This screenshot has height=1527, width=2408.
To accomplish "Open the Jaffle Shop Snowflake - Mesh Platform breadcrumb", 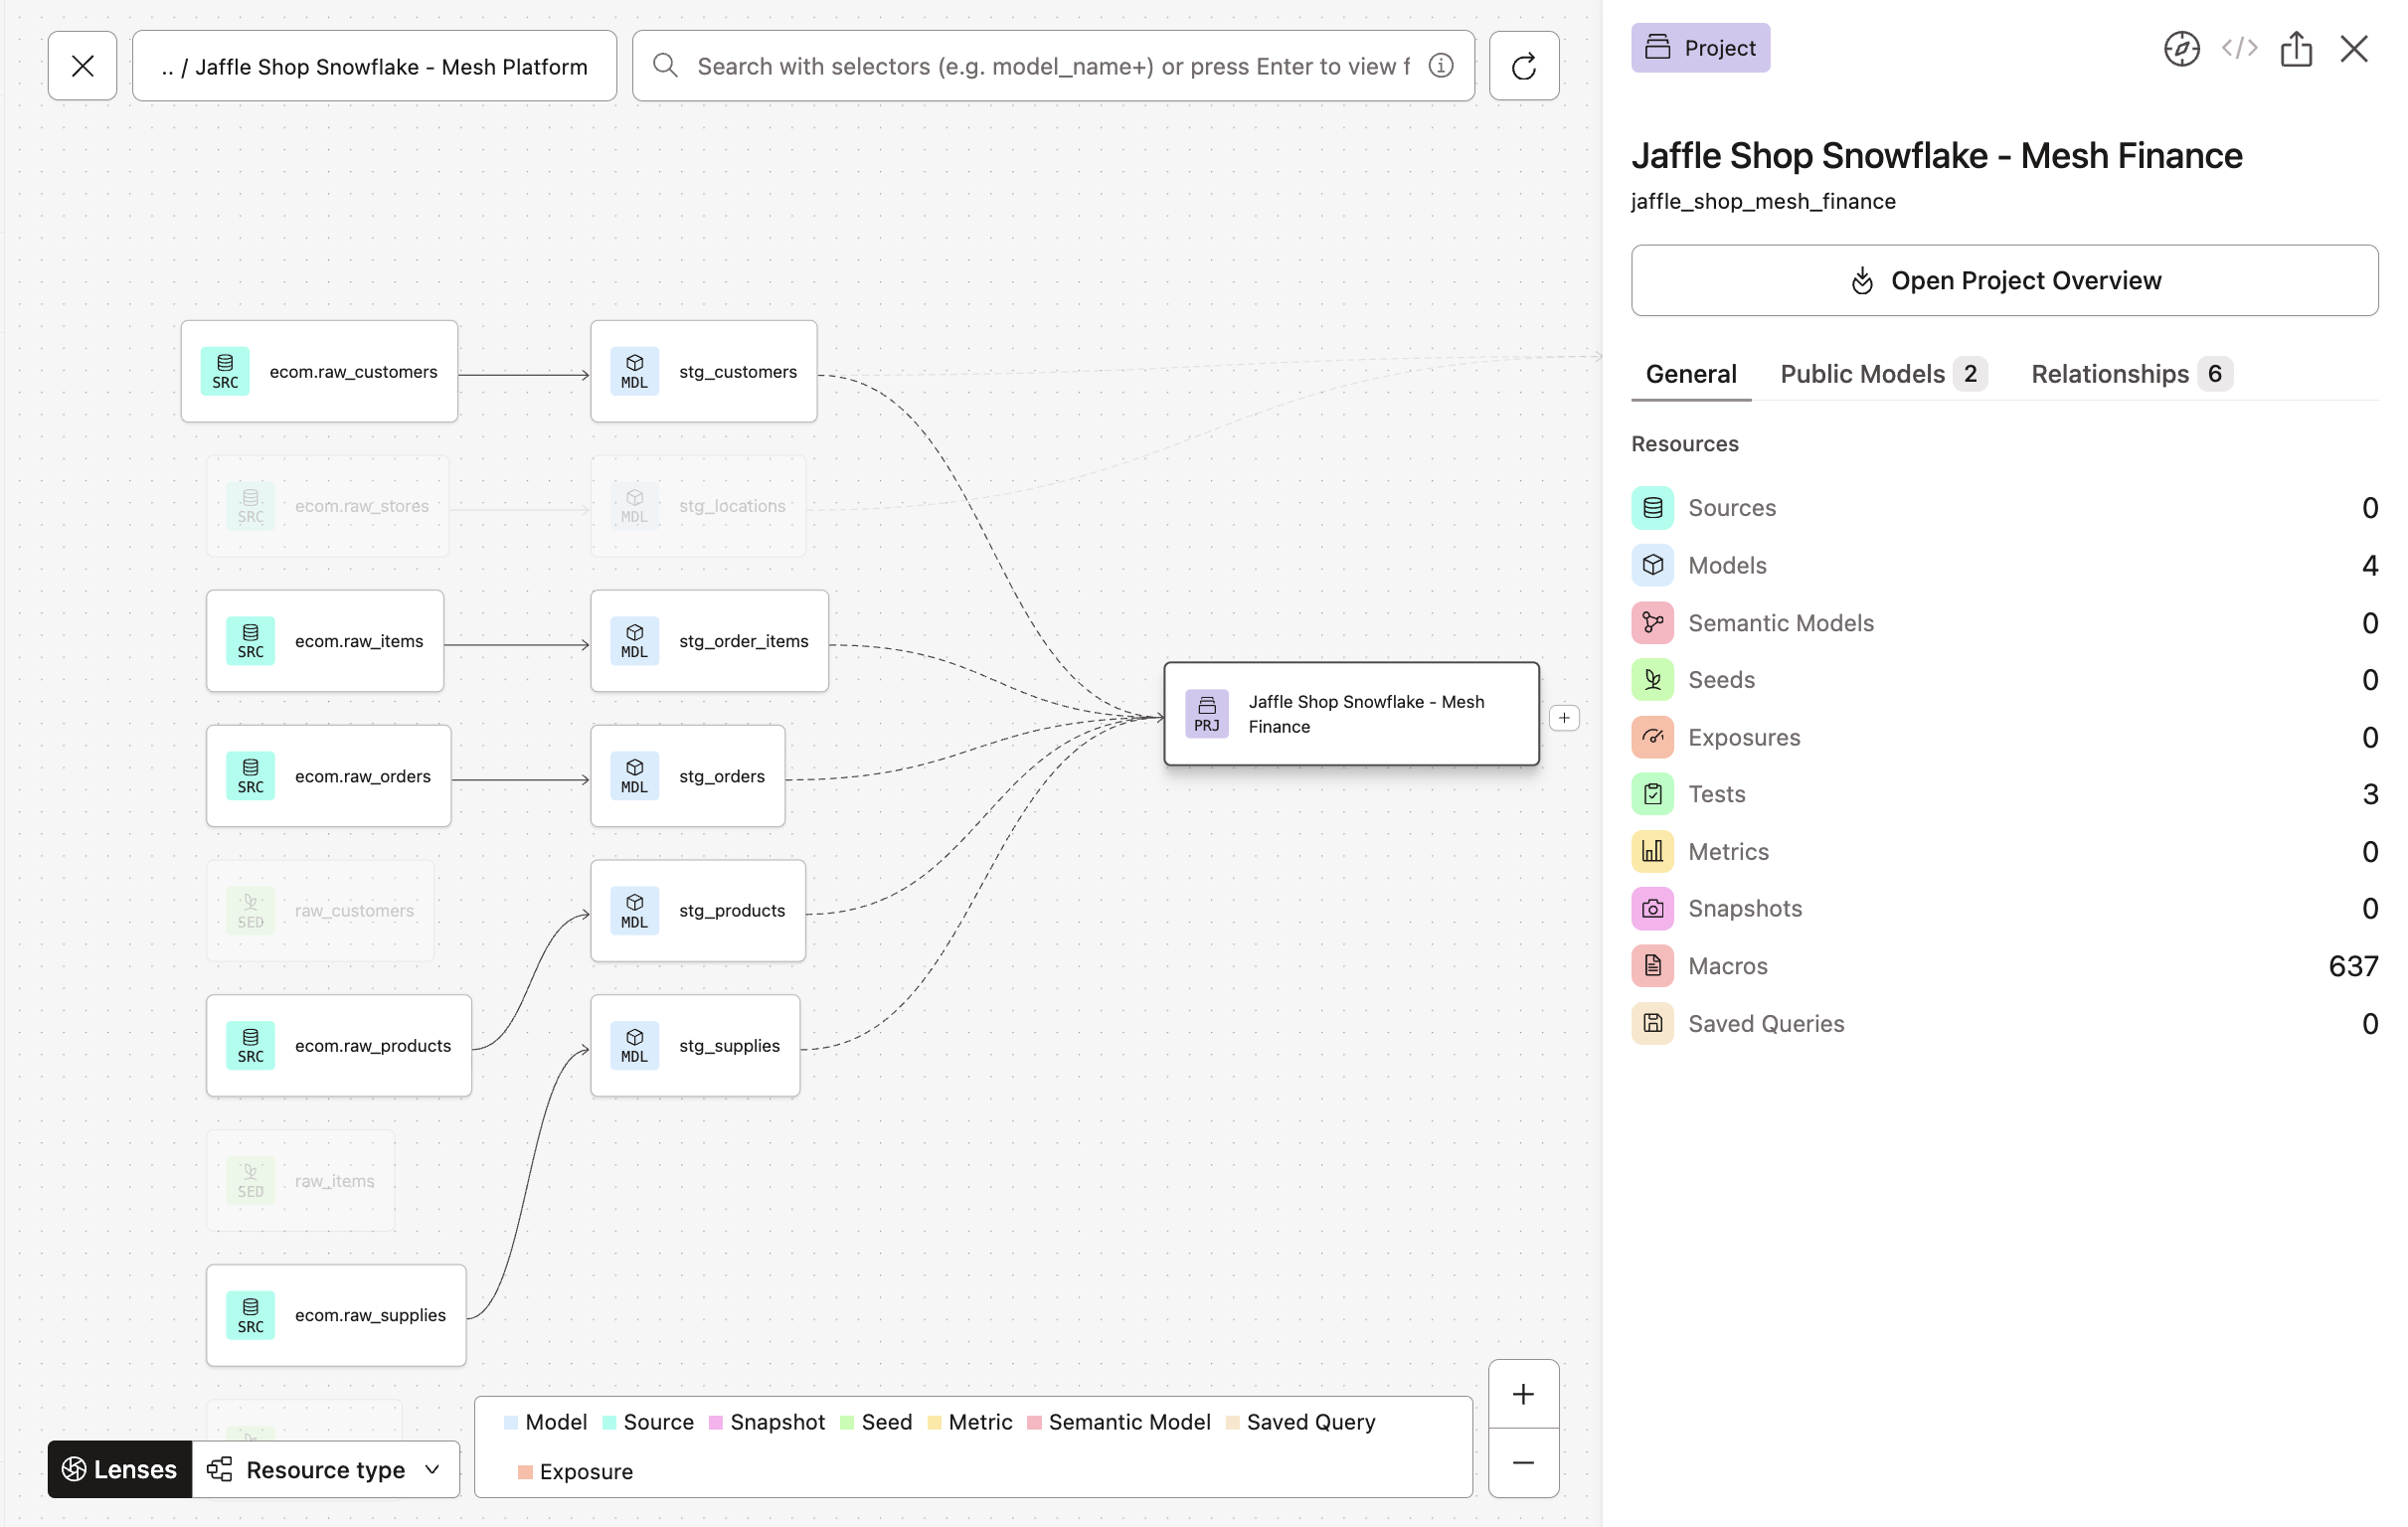I will pyautogui.click(x=374, y=66).
